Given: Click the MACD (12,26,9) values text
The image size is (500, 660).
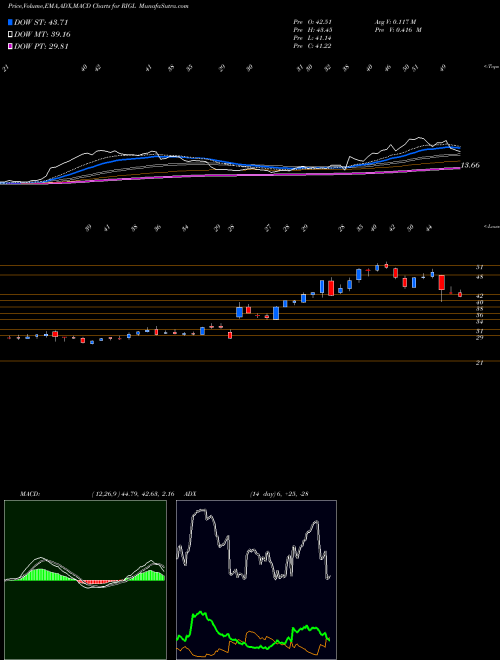Looking at the screenshot, I should tap(133, 494).
